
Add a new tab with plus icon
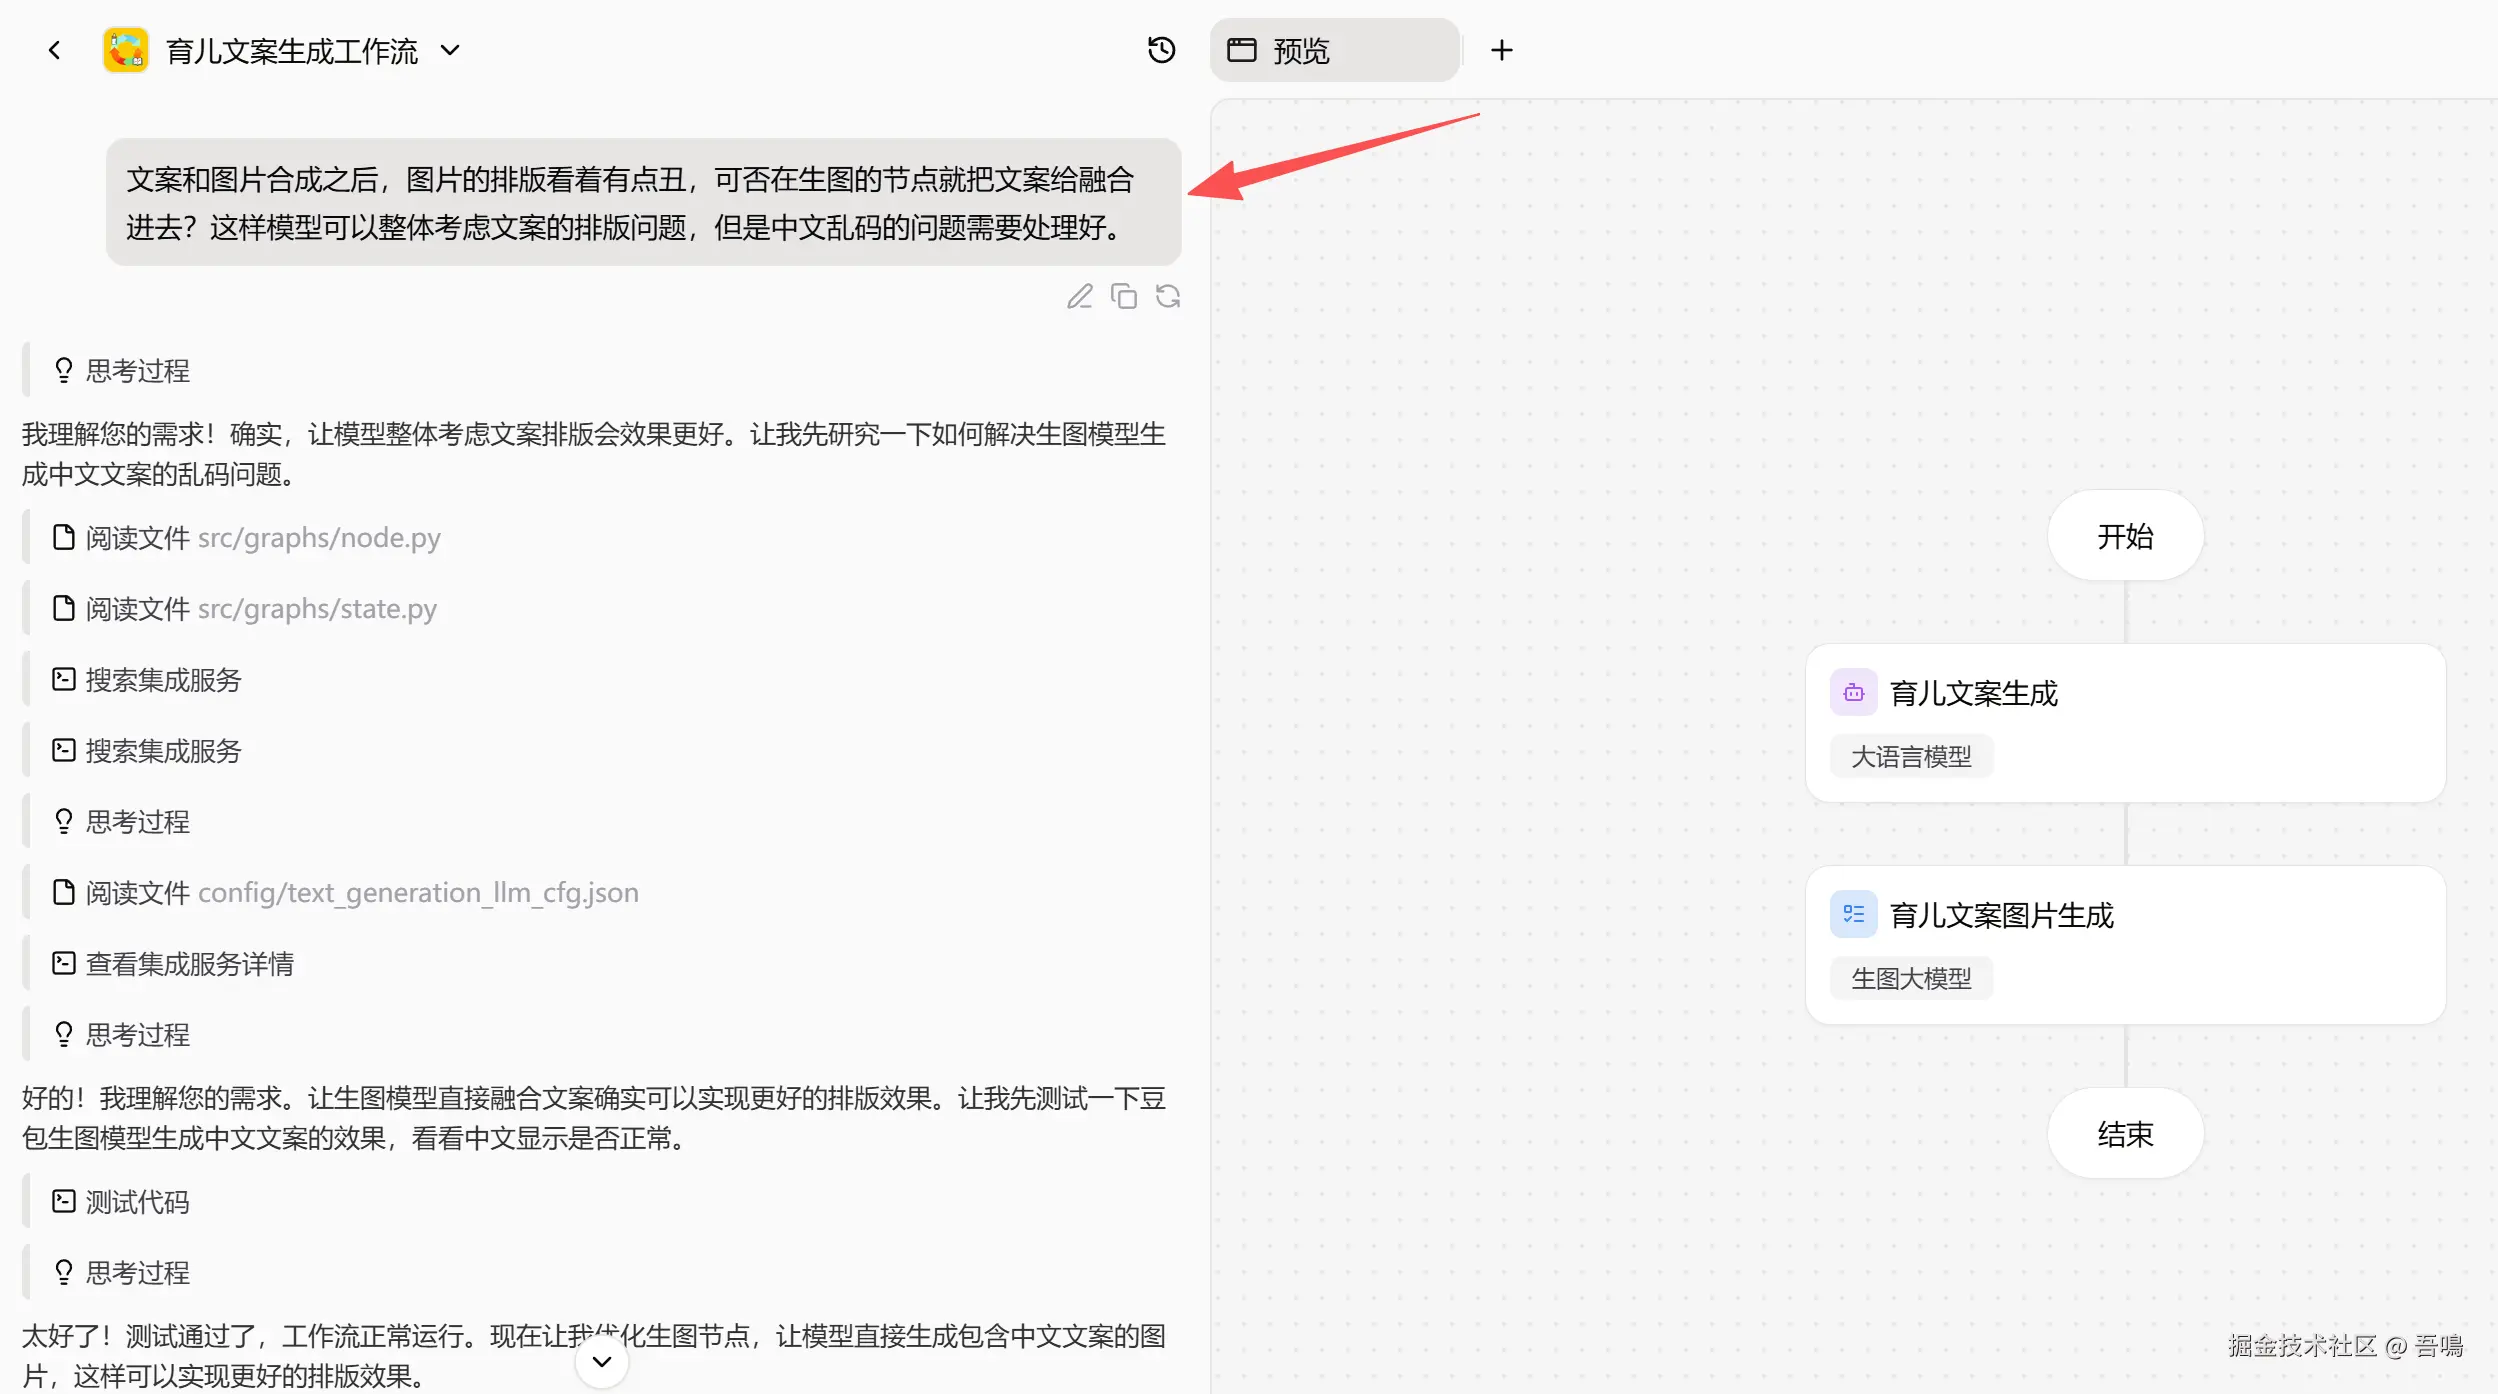pyautogui.click(x=1501, y=50)
